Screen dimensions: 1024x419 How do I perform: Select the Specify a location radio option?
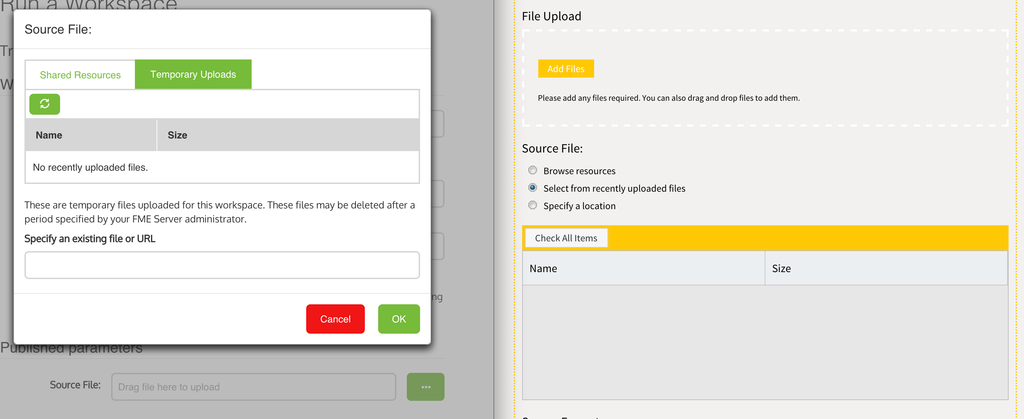point(533,206)
